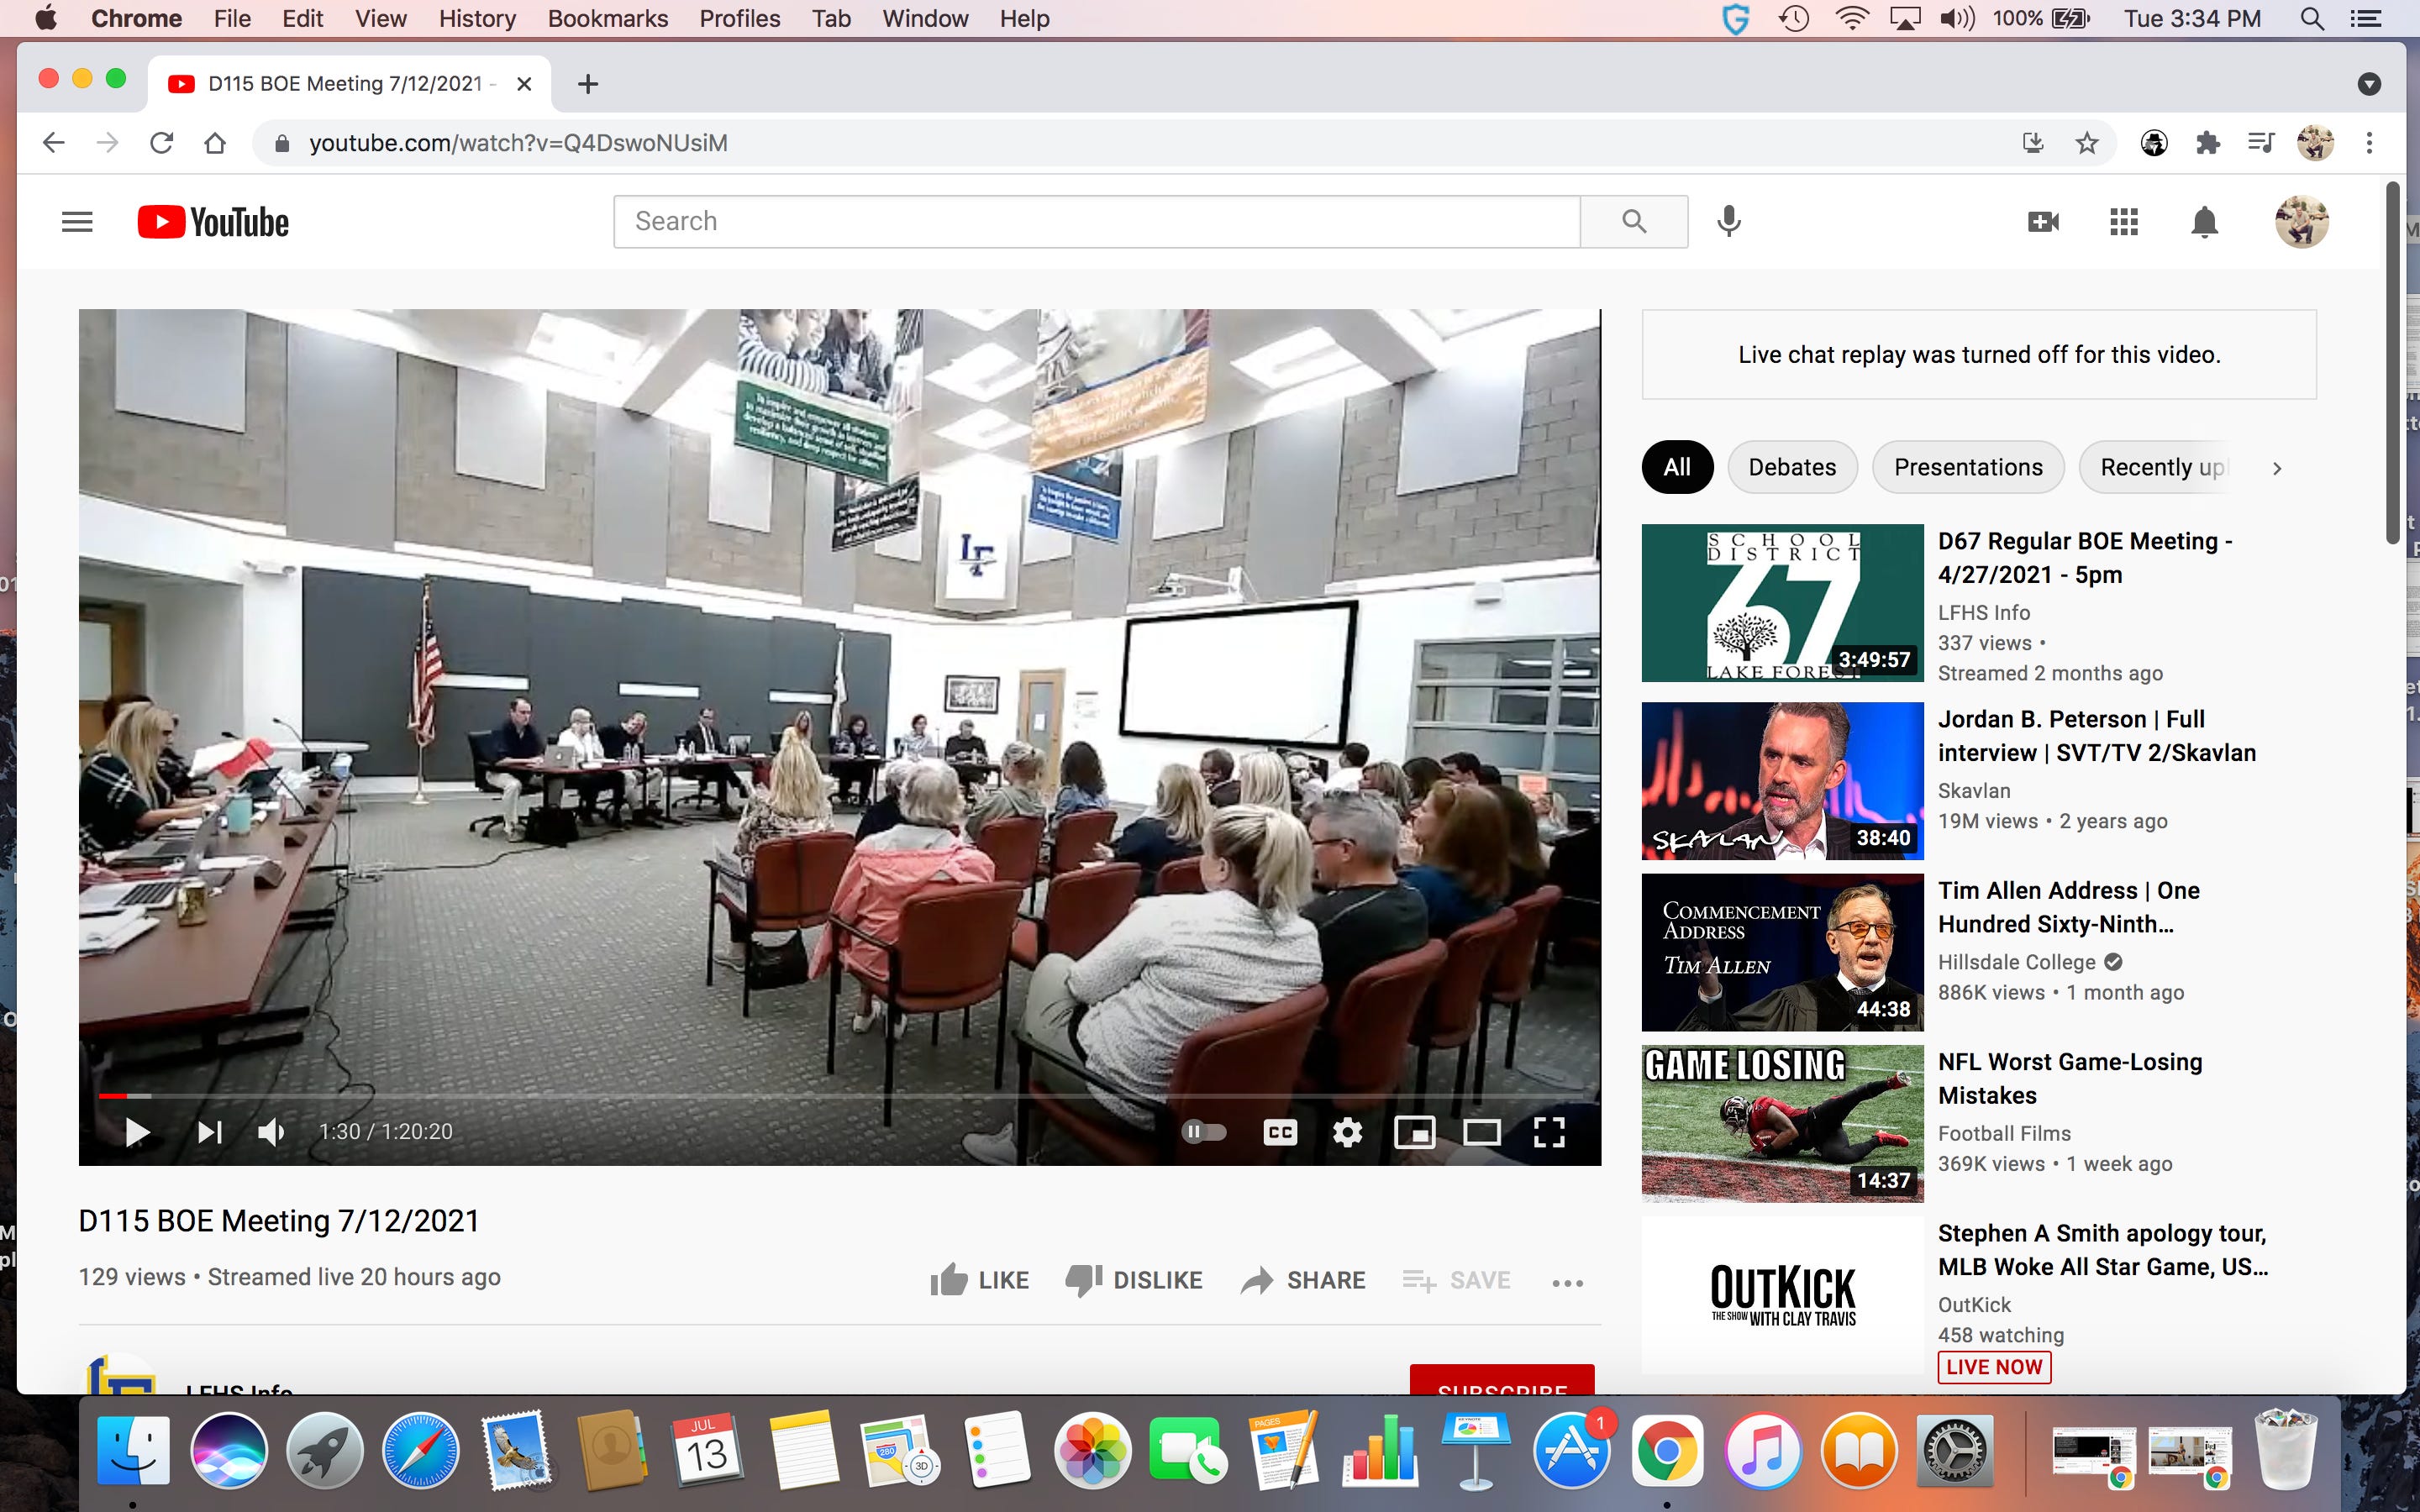This screenshot has height=1512, width=2420.
Task: Click the address bar URL
Action: [518, 143]
